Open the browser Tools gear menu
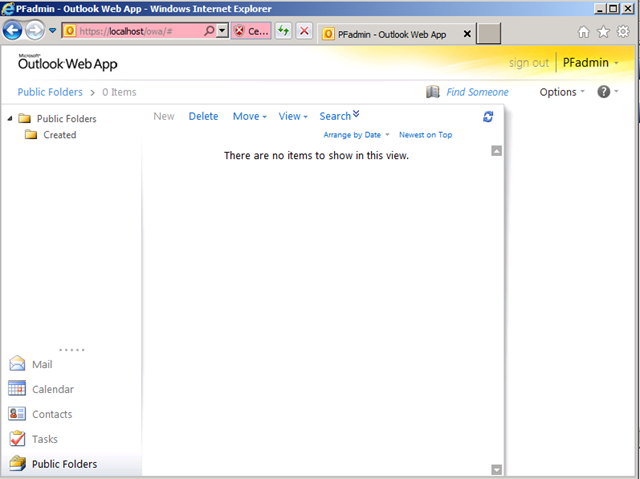The height and width of the screenshot is (479, 640). coord(623,31)
